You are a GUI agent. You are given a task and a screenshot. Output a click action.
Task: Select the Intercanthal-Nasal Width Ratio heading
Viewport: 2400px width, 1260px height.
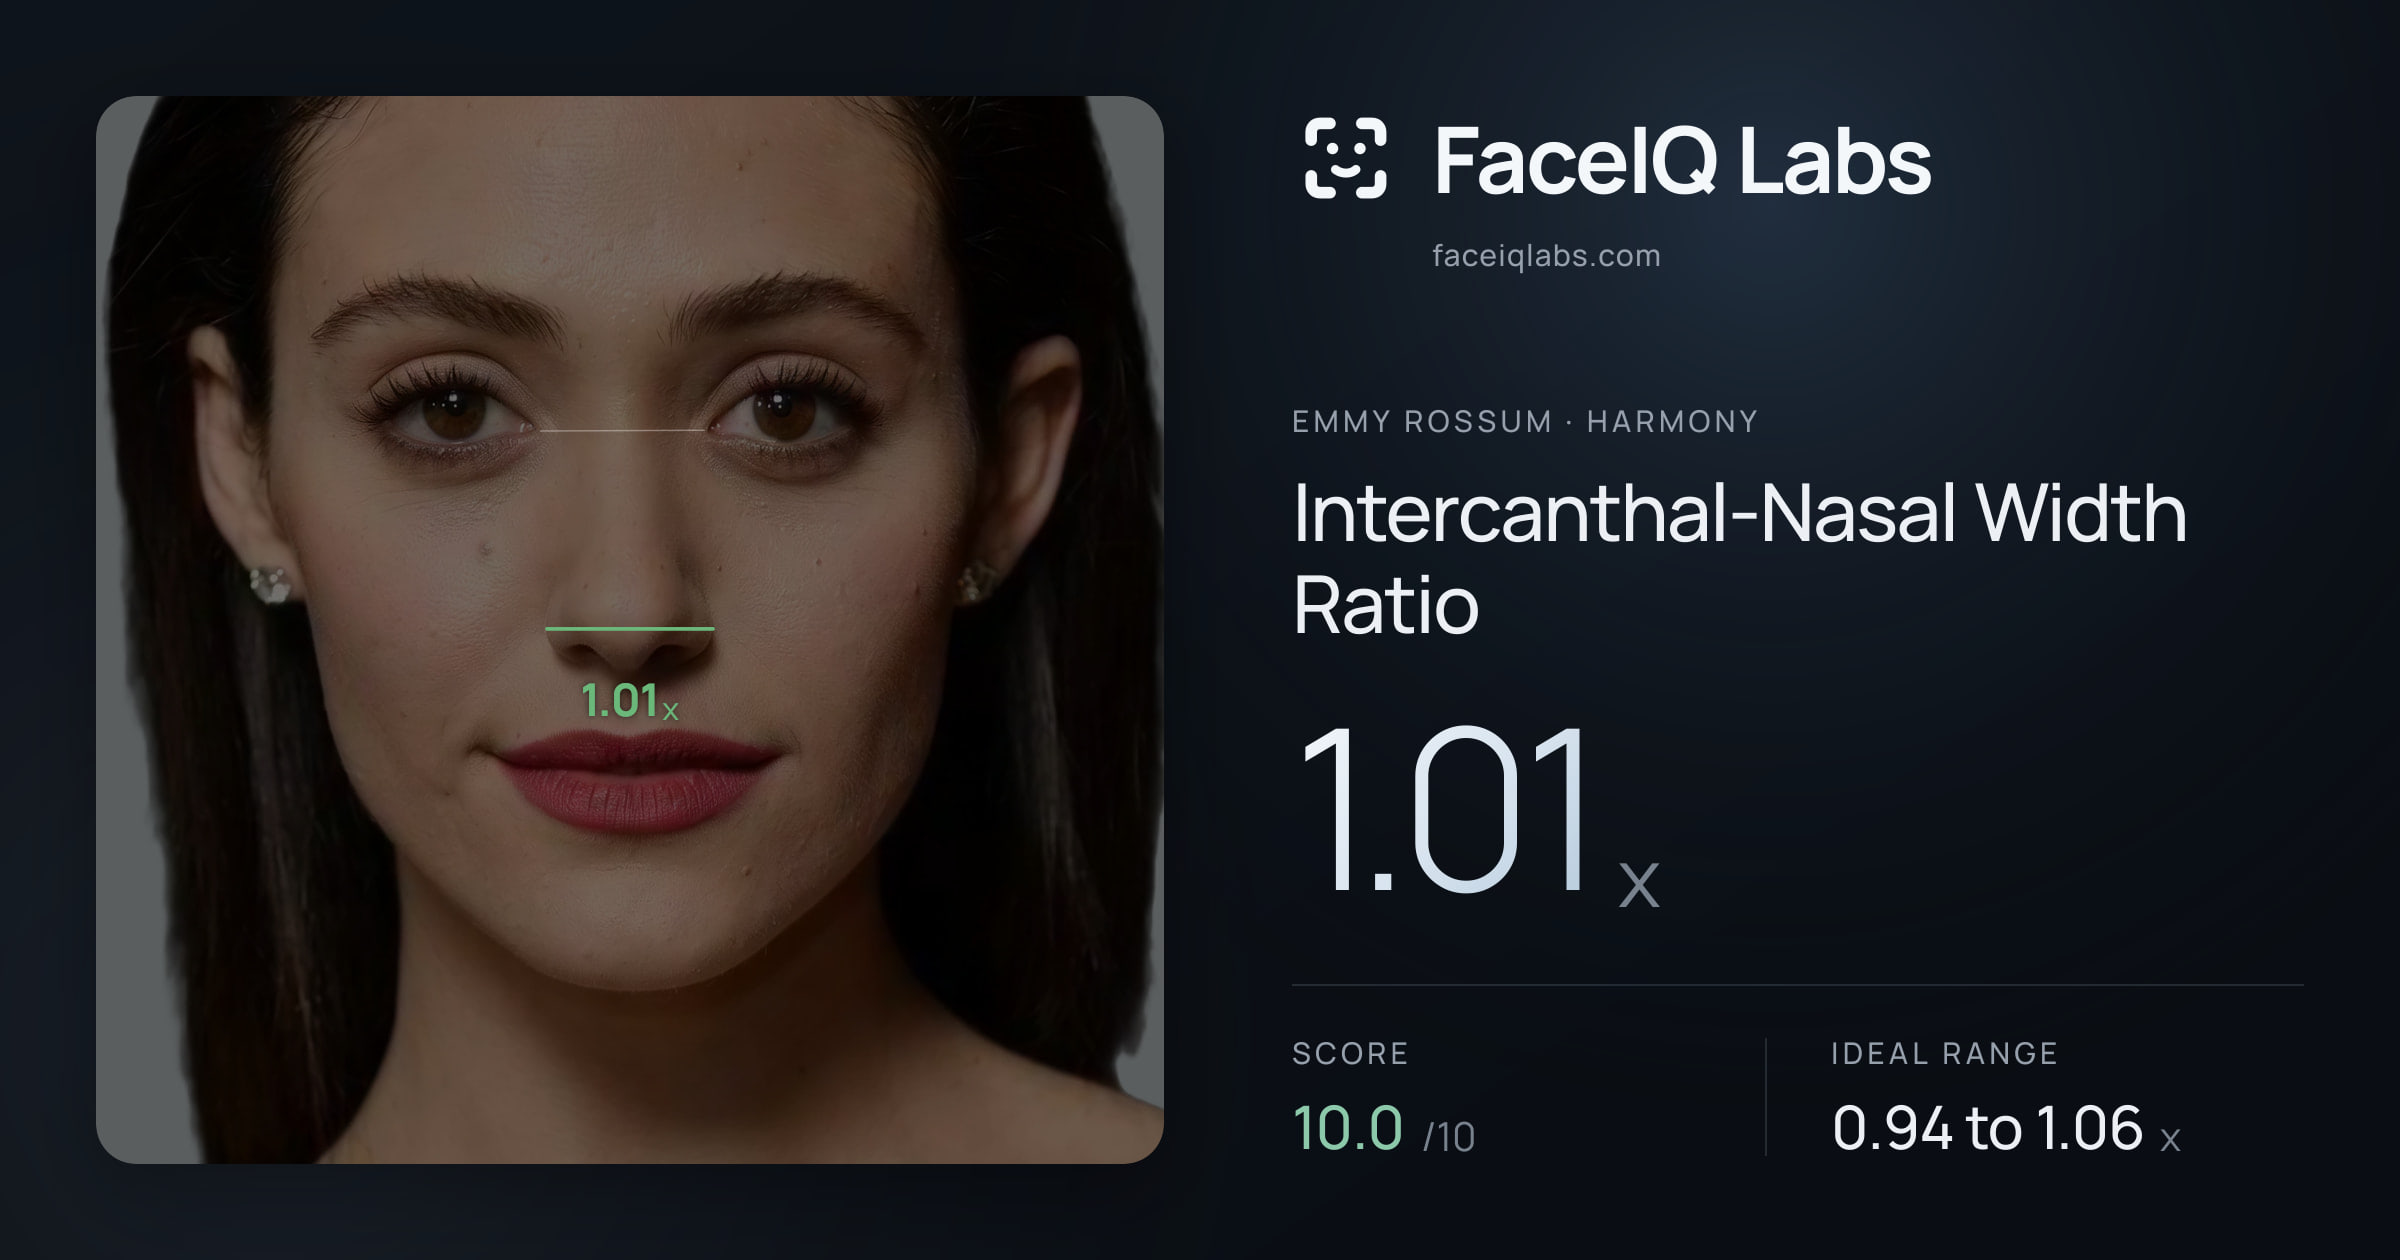(x=1739, y=558)
